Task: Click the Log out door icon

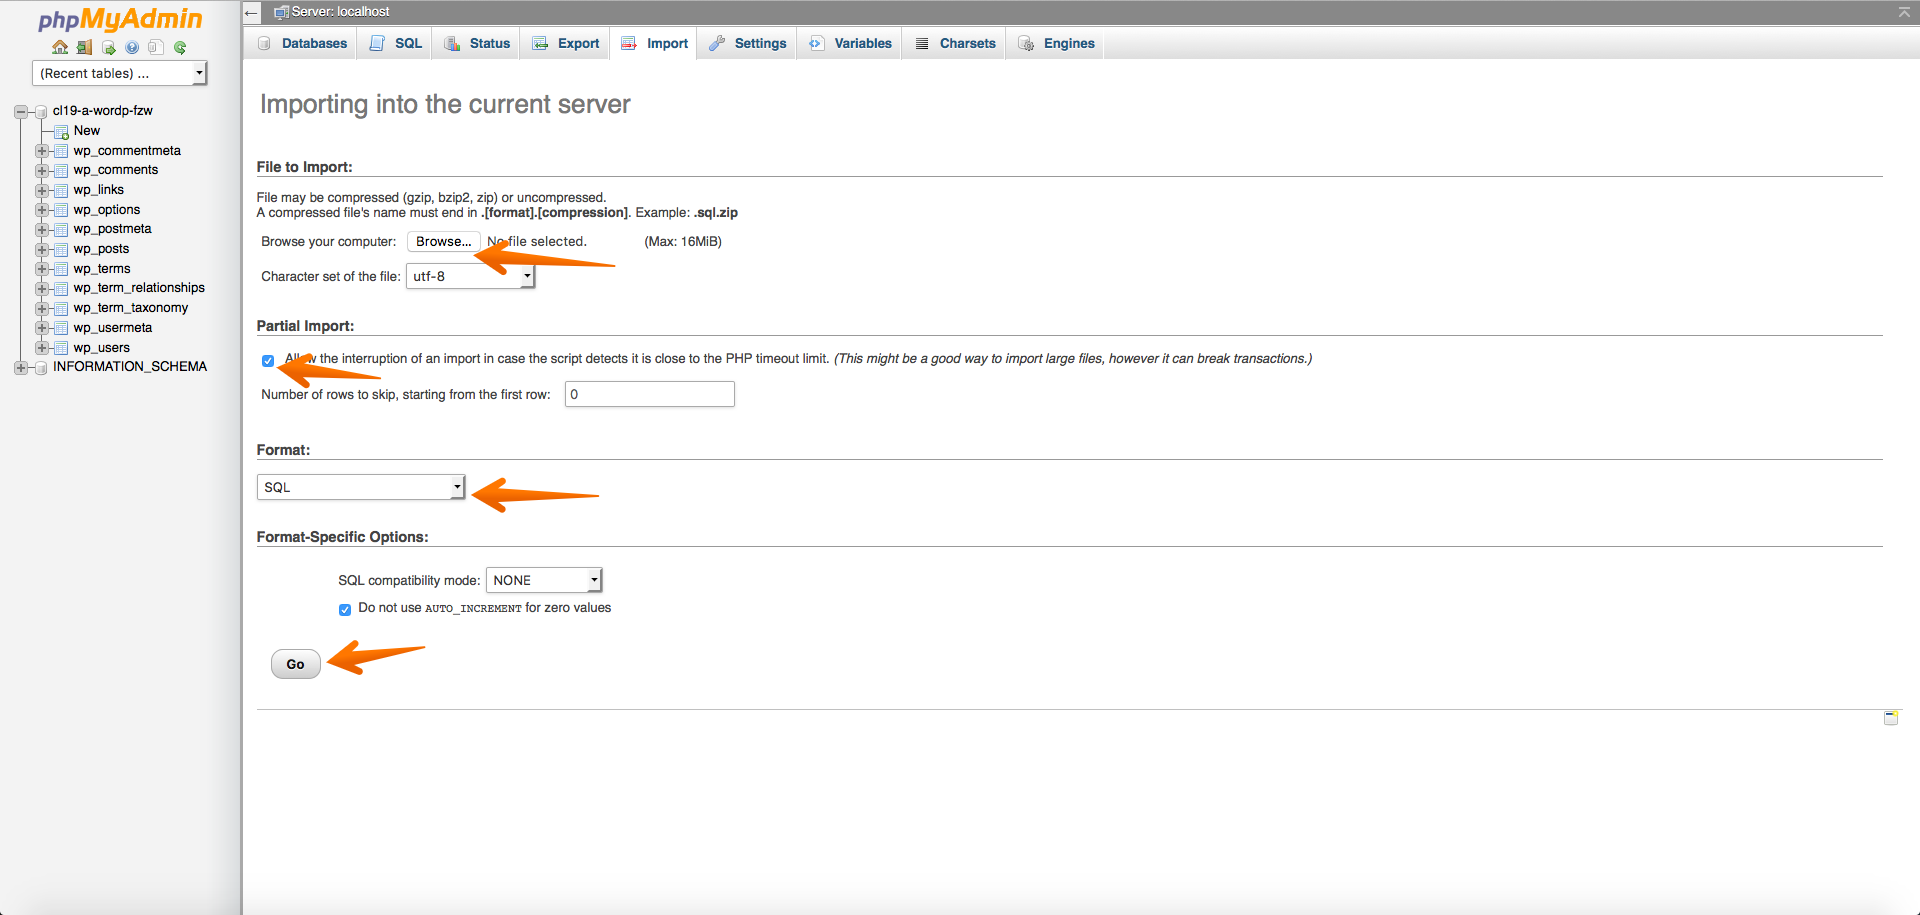Action: click(x=84, y=47)
